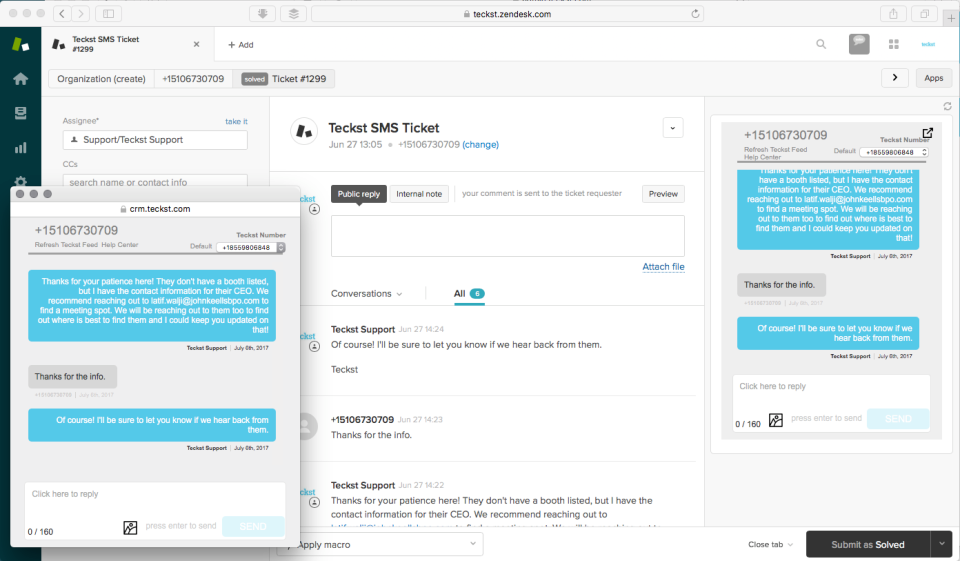960x561 pixels.
Task: Open the Assignee Support/Teckst Support field
Action: 155,140
